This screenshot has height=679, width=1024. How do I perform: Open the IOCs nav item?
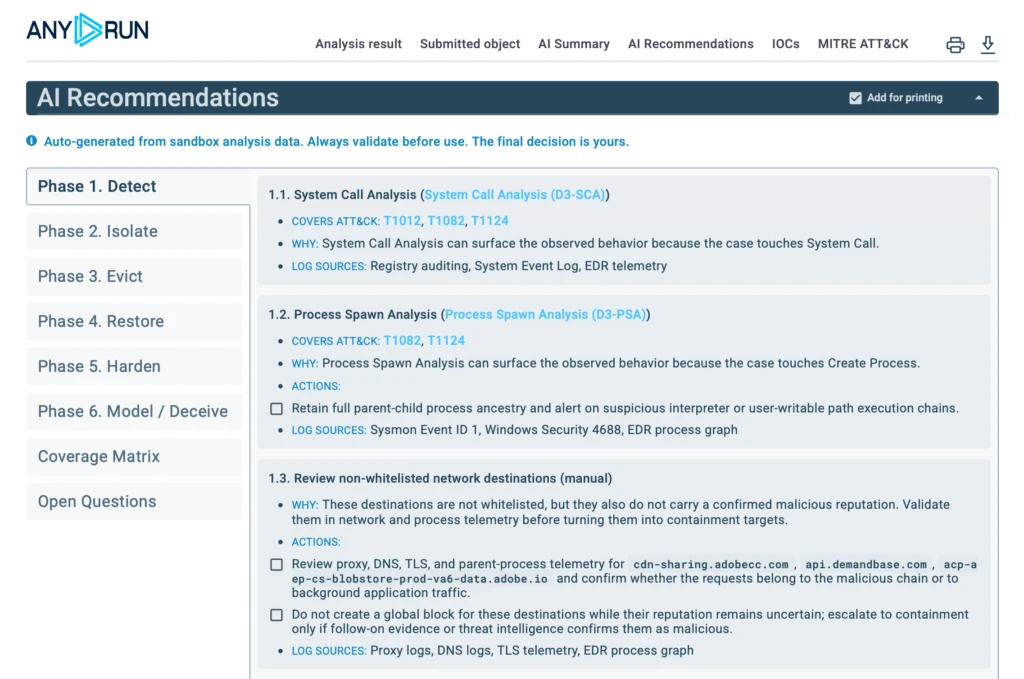pos(786,44)
